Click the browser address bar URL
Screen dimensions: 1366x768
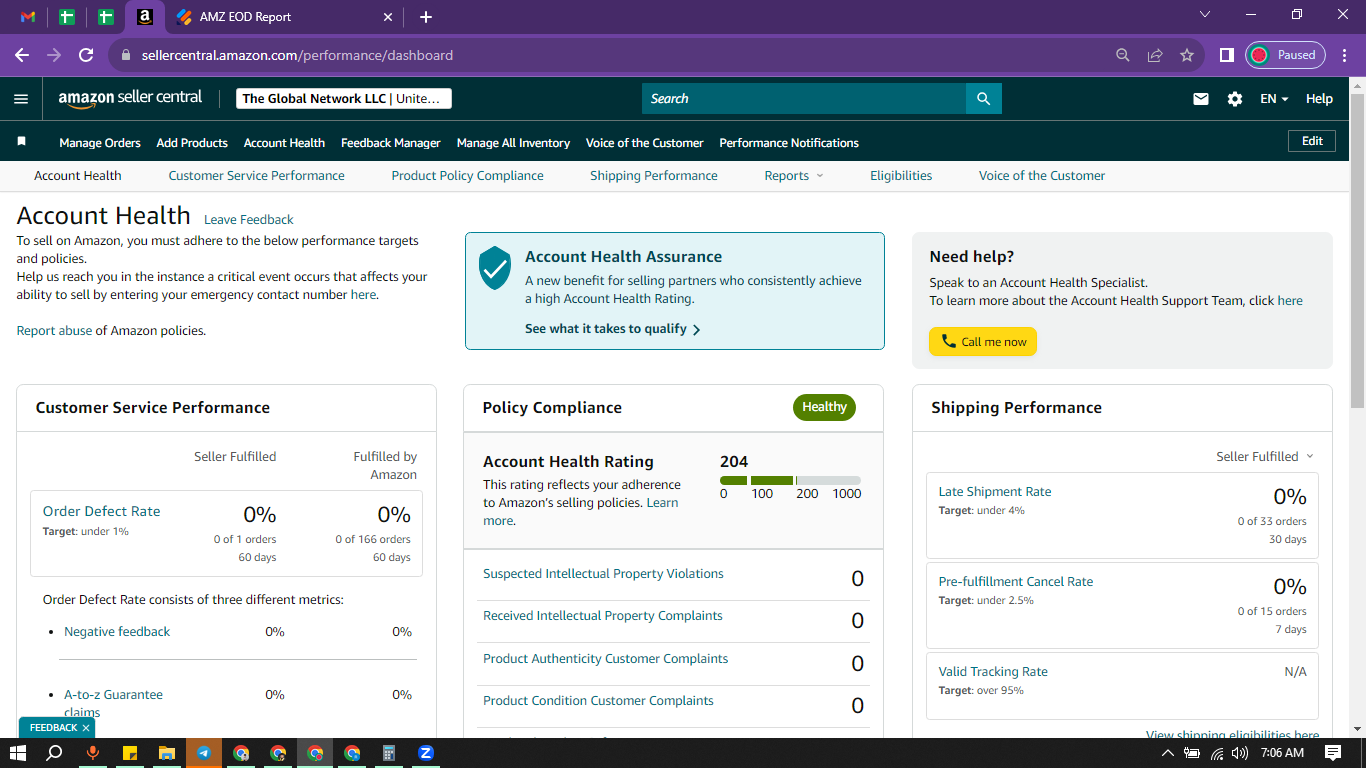298,55
